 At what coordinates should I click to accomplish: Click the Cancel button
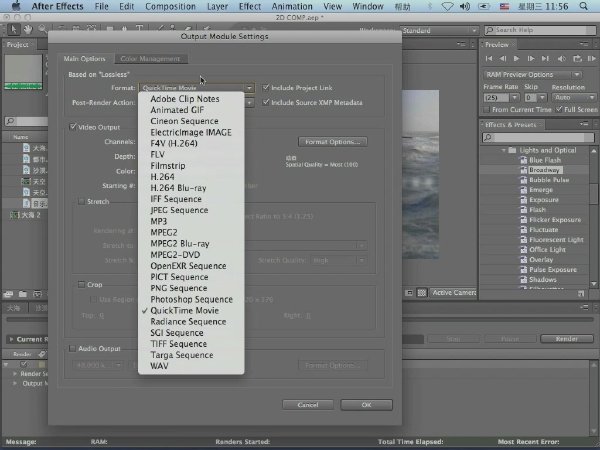(x=308, y=405)
